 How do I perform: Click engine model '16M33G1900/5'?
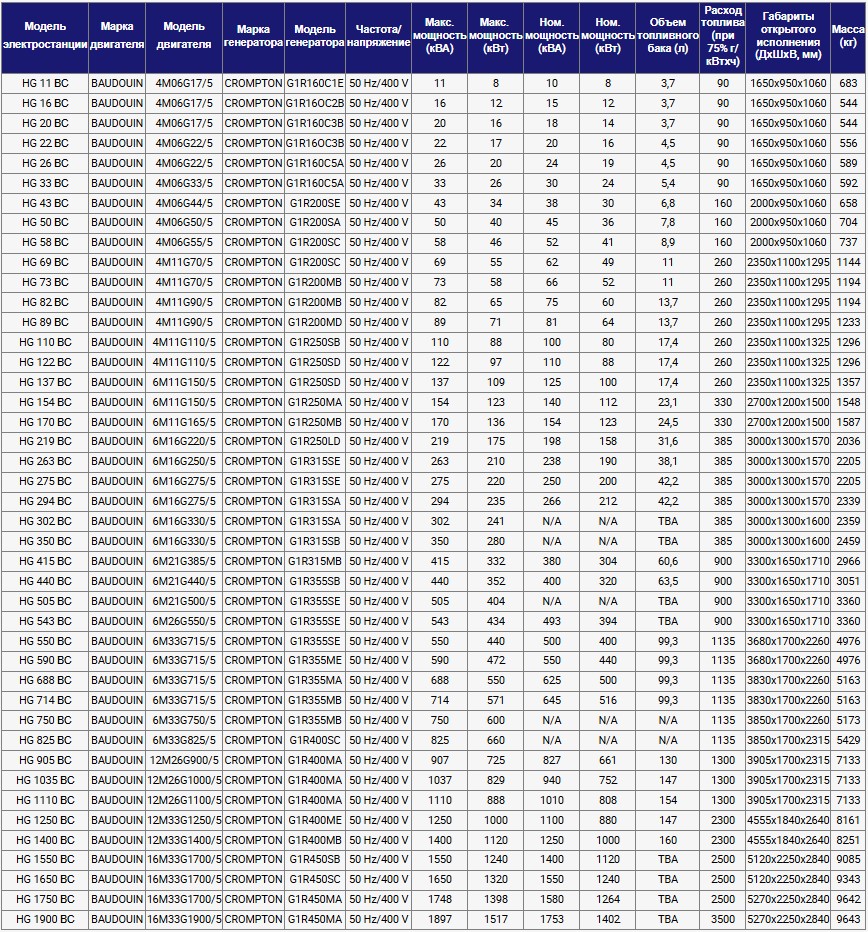(x=184, y=919)
